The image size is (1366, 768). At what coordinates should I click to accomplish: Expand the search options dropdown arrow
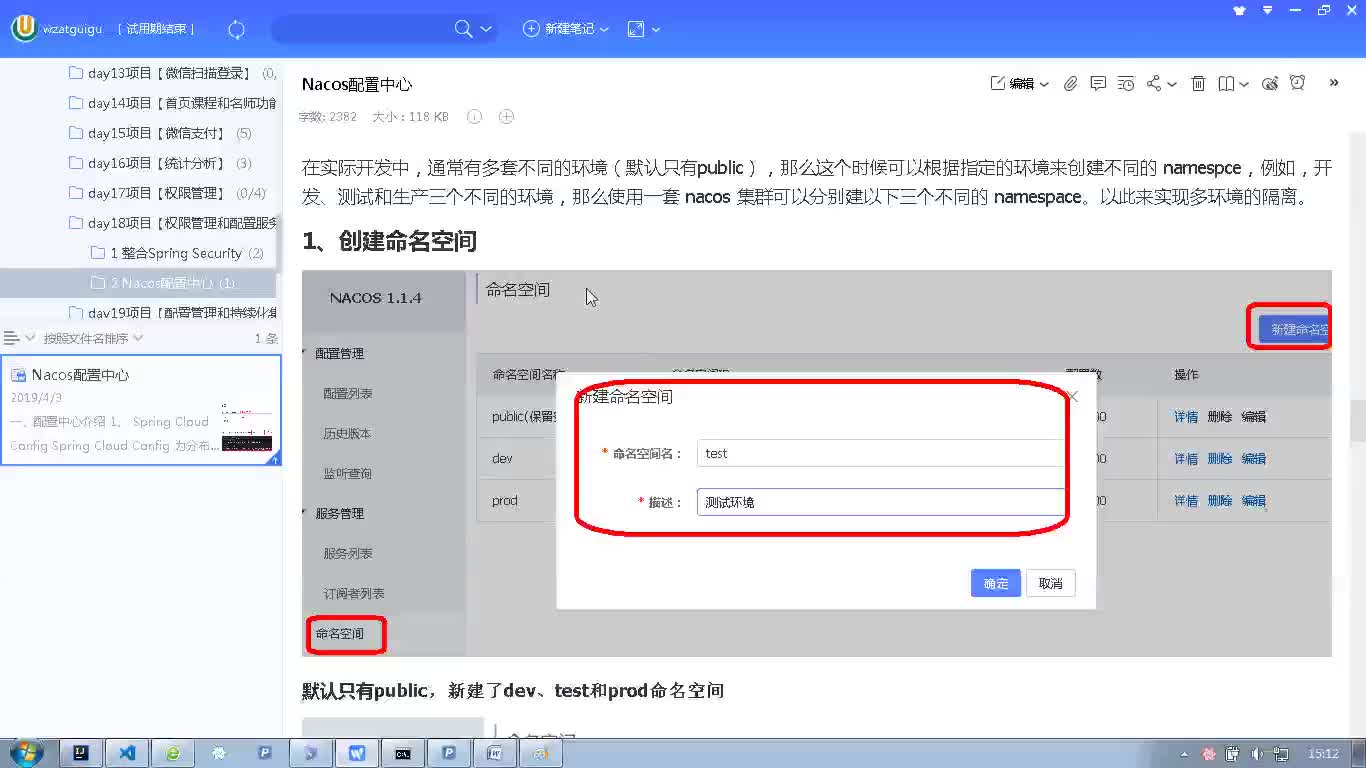tap(486, 30)
